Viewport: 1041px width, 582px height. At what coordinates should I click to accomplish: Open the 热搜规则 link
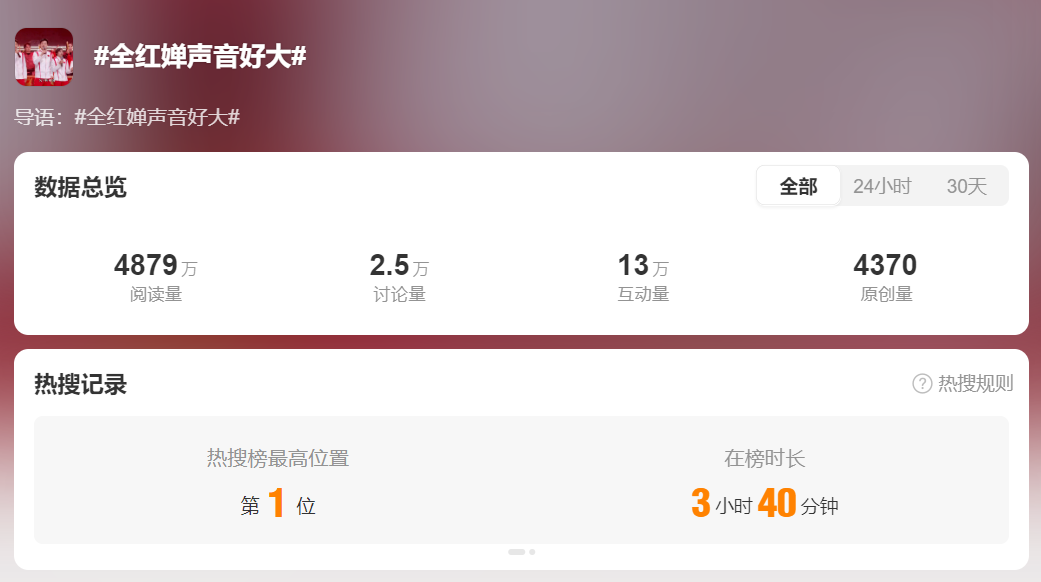click(x=975, y=384)
